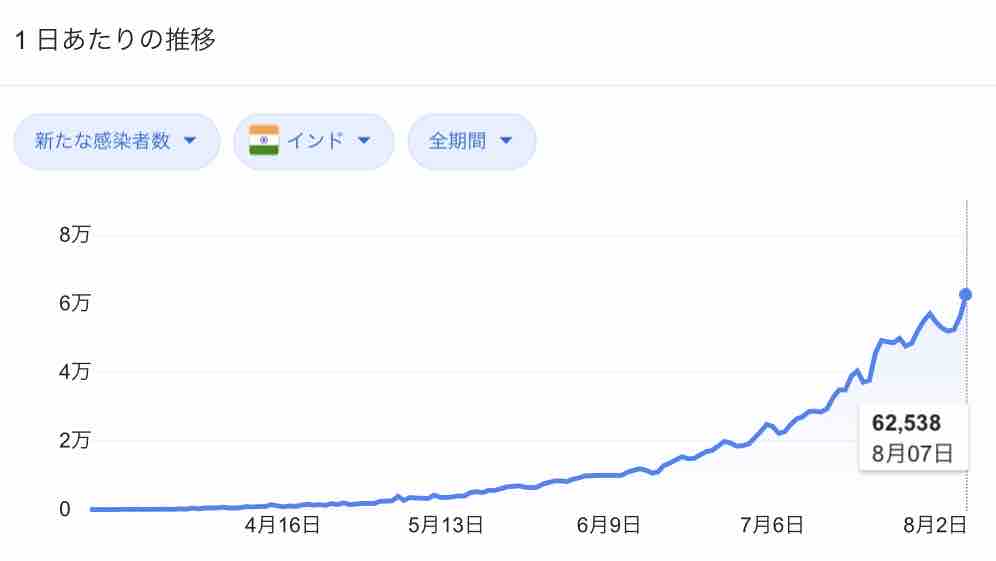Image resolution: width=996 pixels, height=561 pixels.
Task: Open the インド country selector
Action: tap(314, 140)
